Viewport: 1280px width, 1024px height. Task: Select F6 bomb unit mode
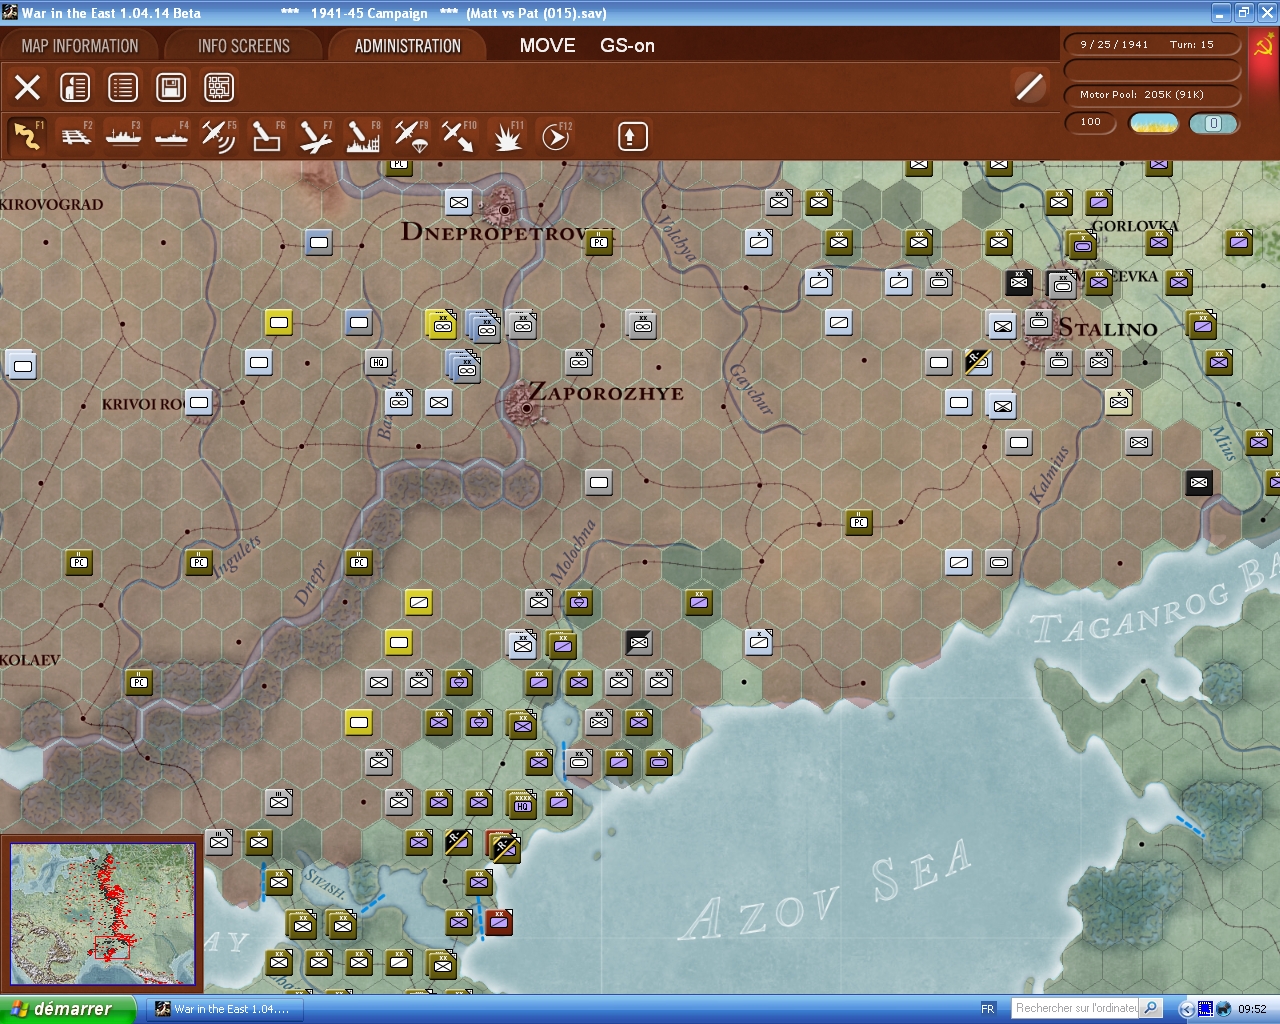tap(267, 136)
